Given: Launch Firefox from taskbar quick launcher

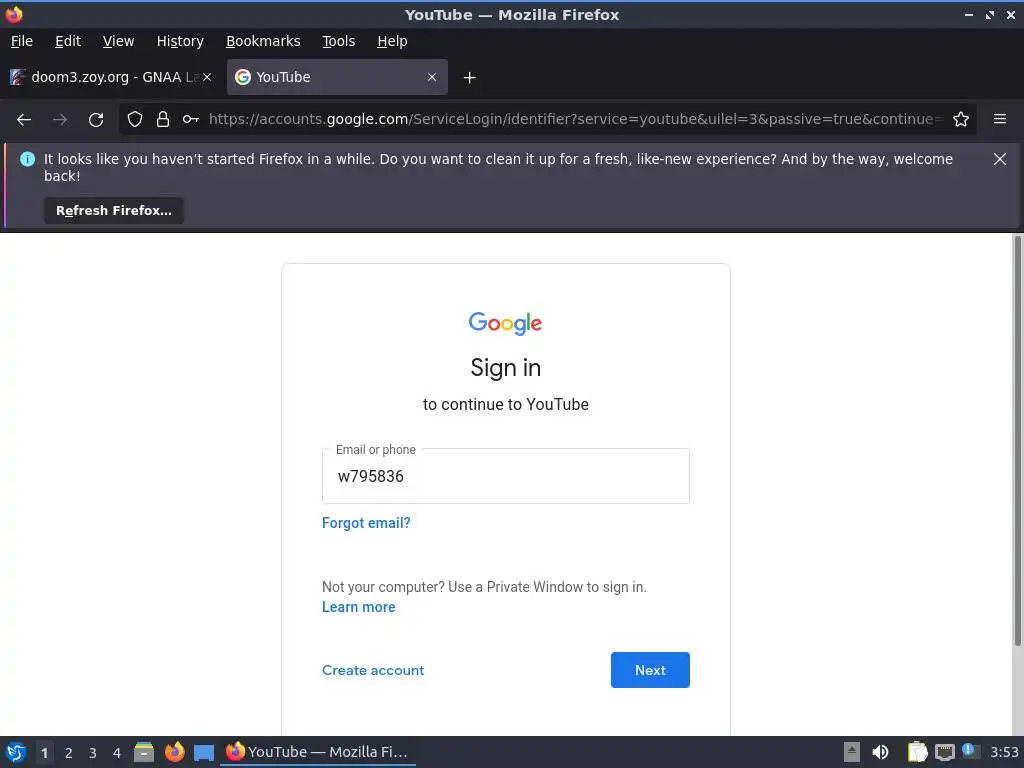Looking at the screenshot, I should (174, 752).
